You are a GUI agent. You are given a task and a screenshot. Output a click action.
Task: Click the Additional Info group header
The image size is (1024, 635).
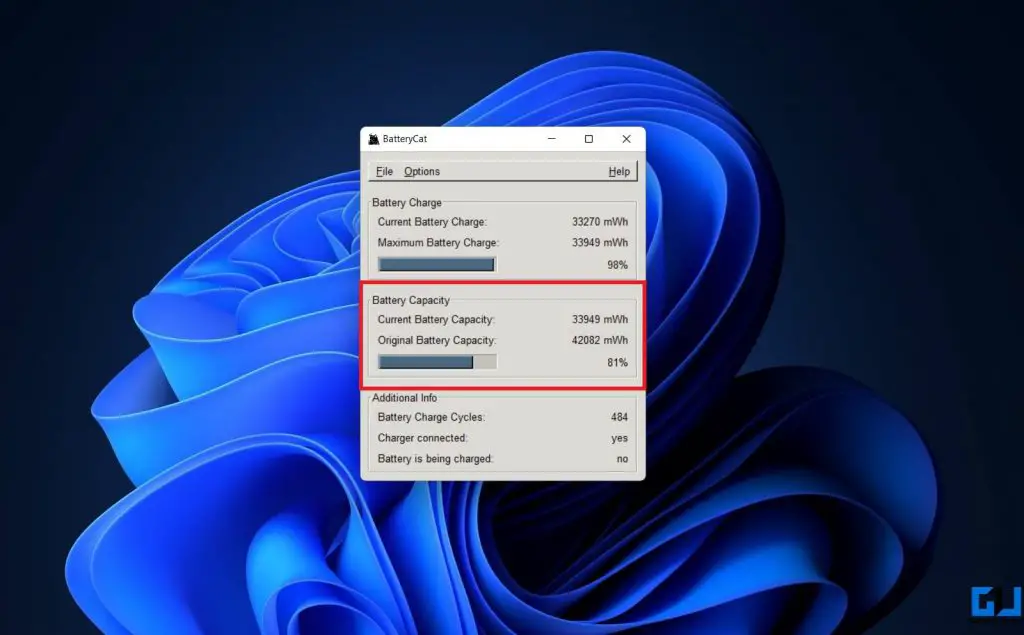[404, 397]
